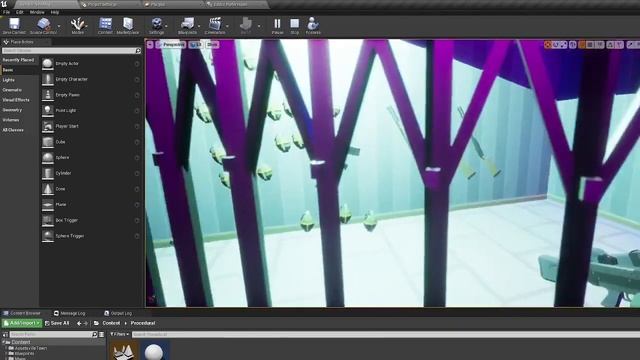Viewport: 640px width, 360px height.
Task: Select the Cinematic category
Action: (x=12, y=90)
